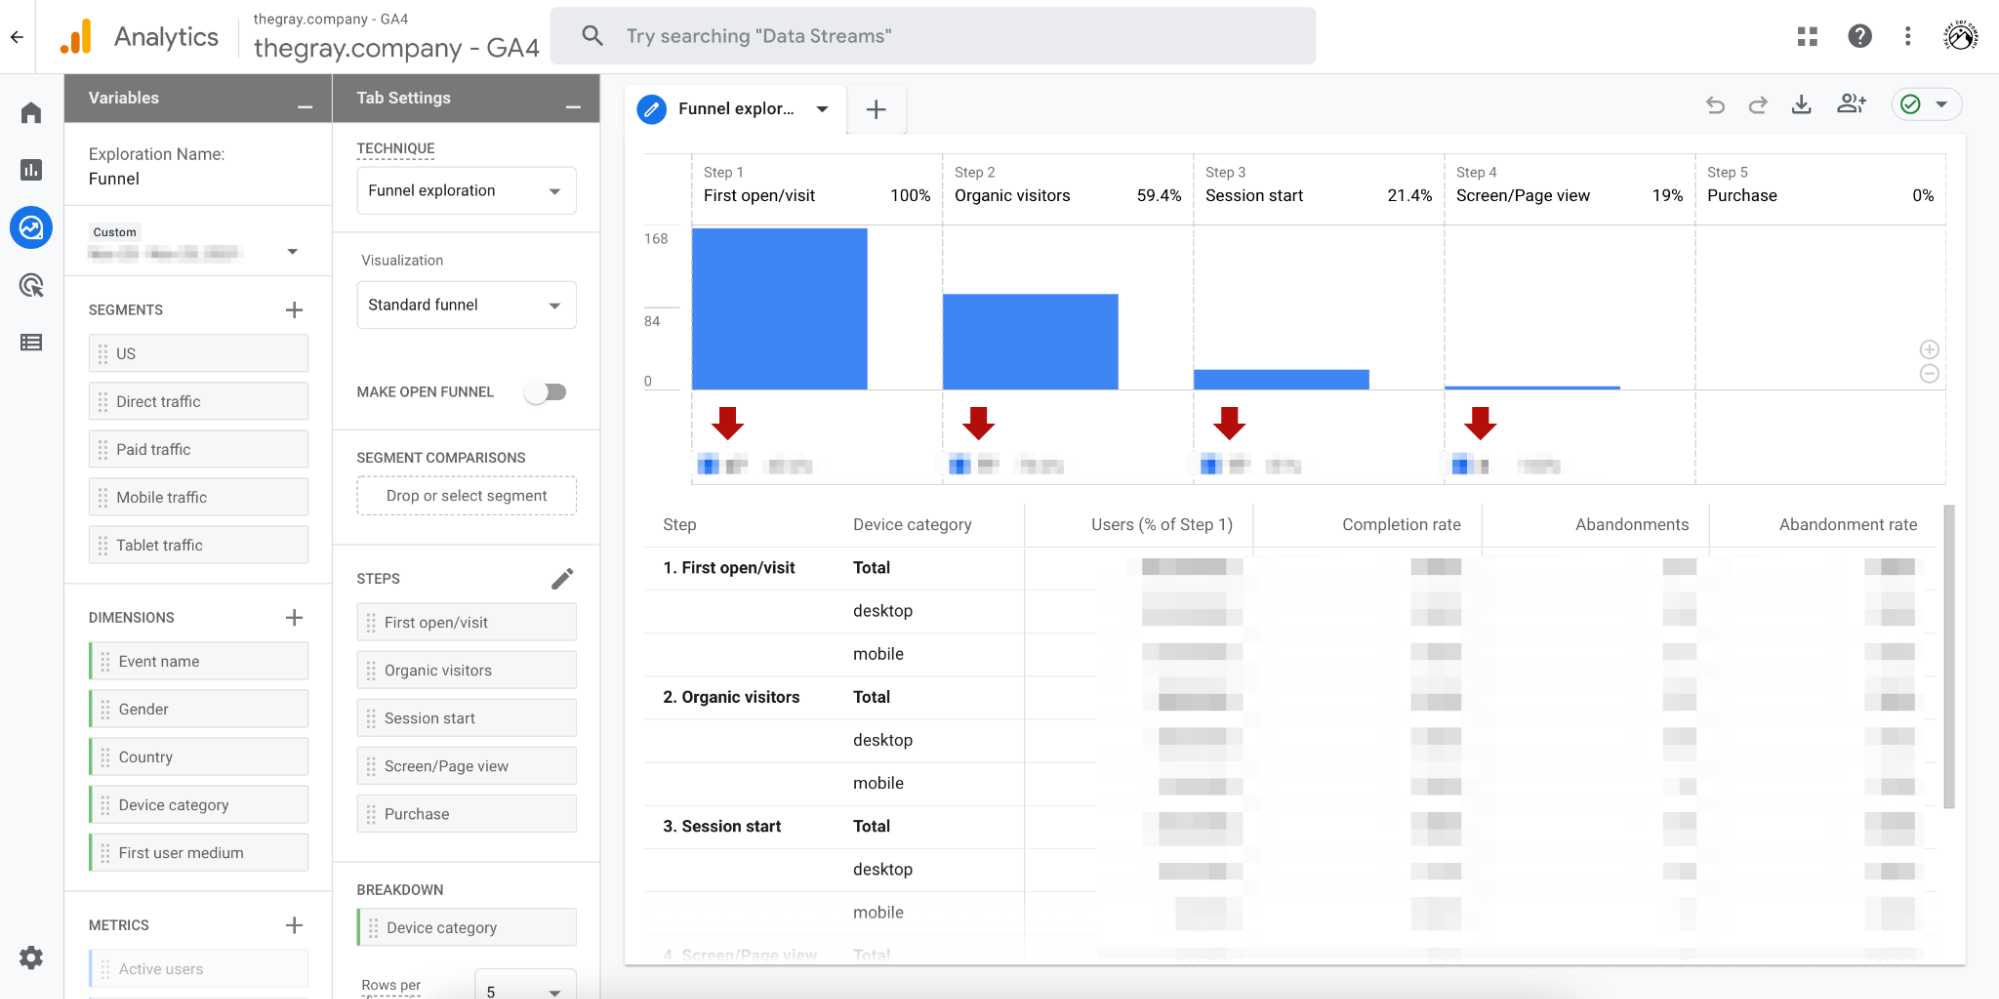
Task: Open the Standard funnel visualization dropdown
Action: pos(466,305)
